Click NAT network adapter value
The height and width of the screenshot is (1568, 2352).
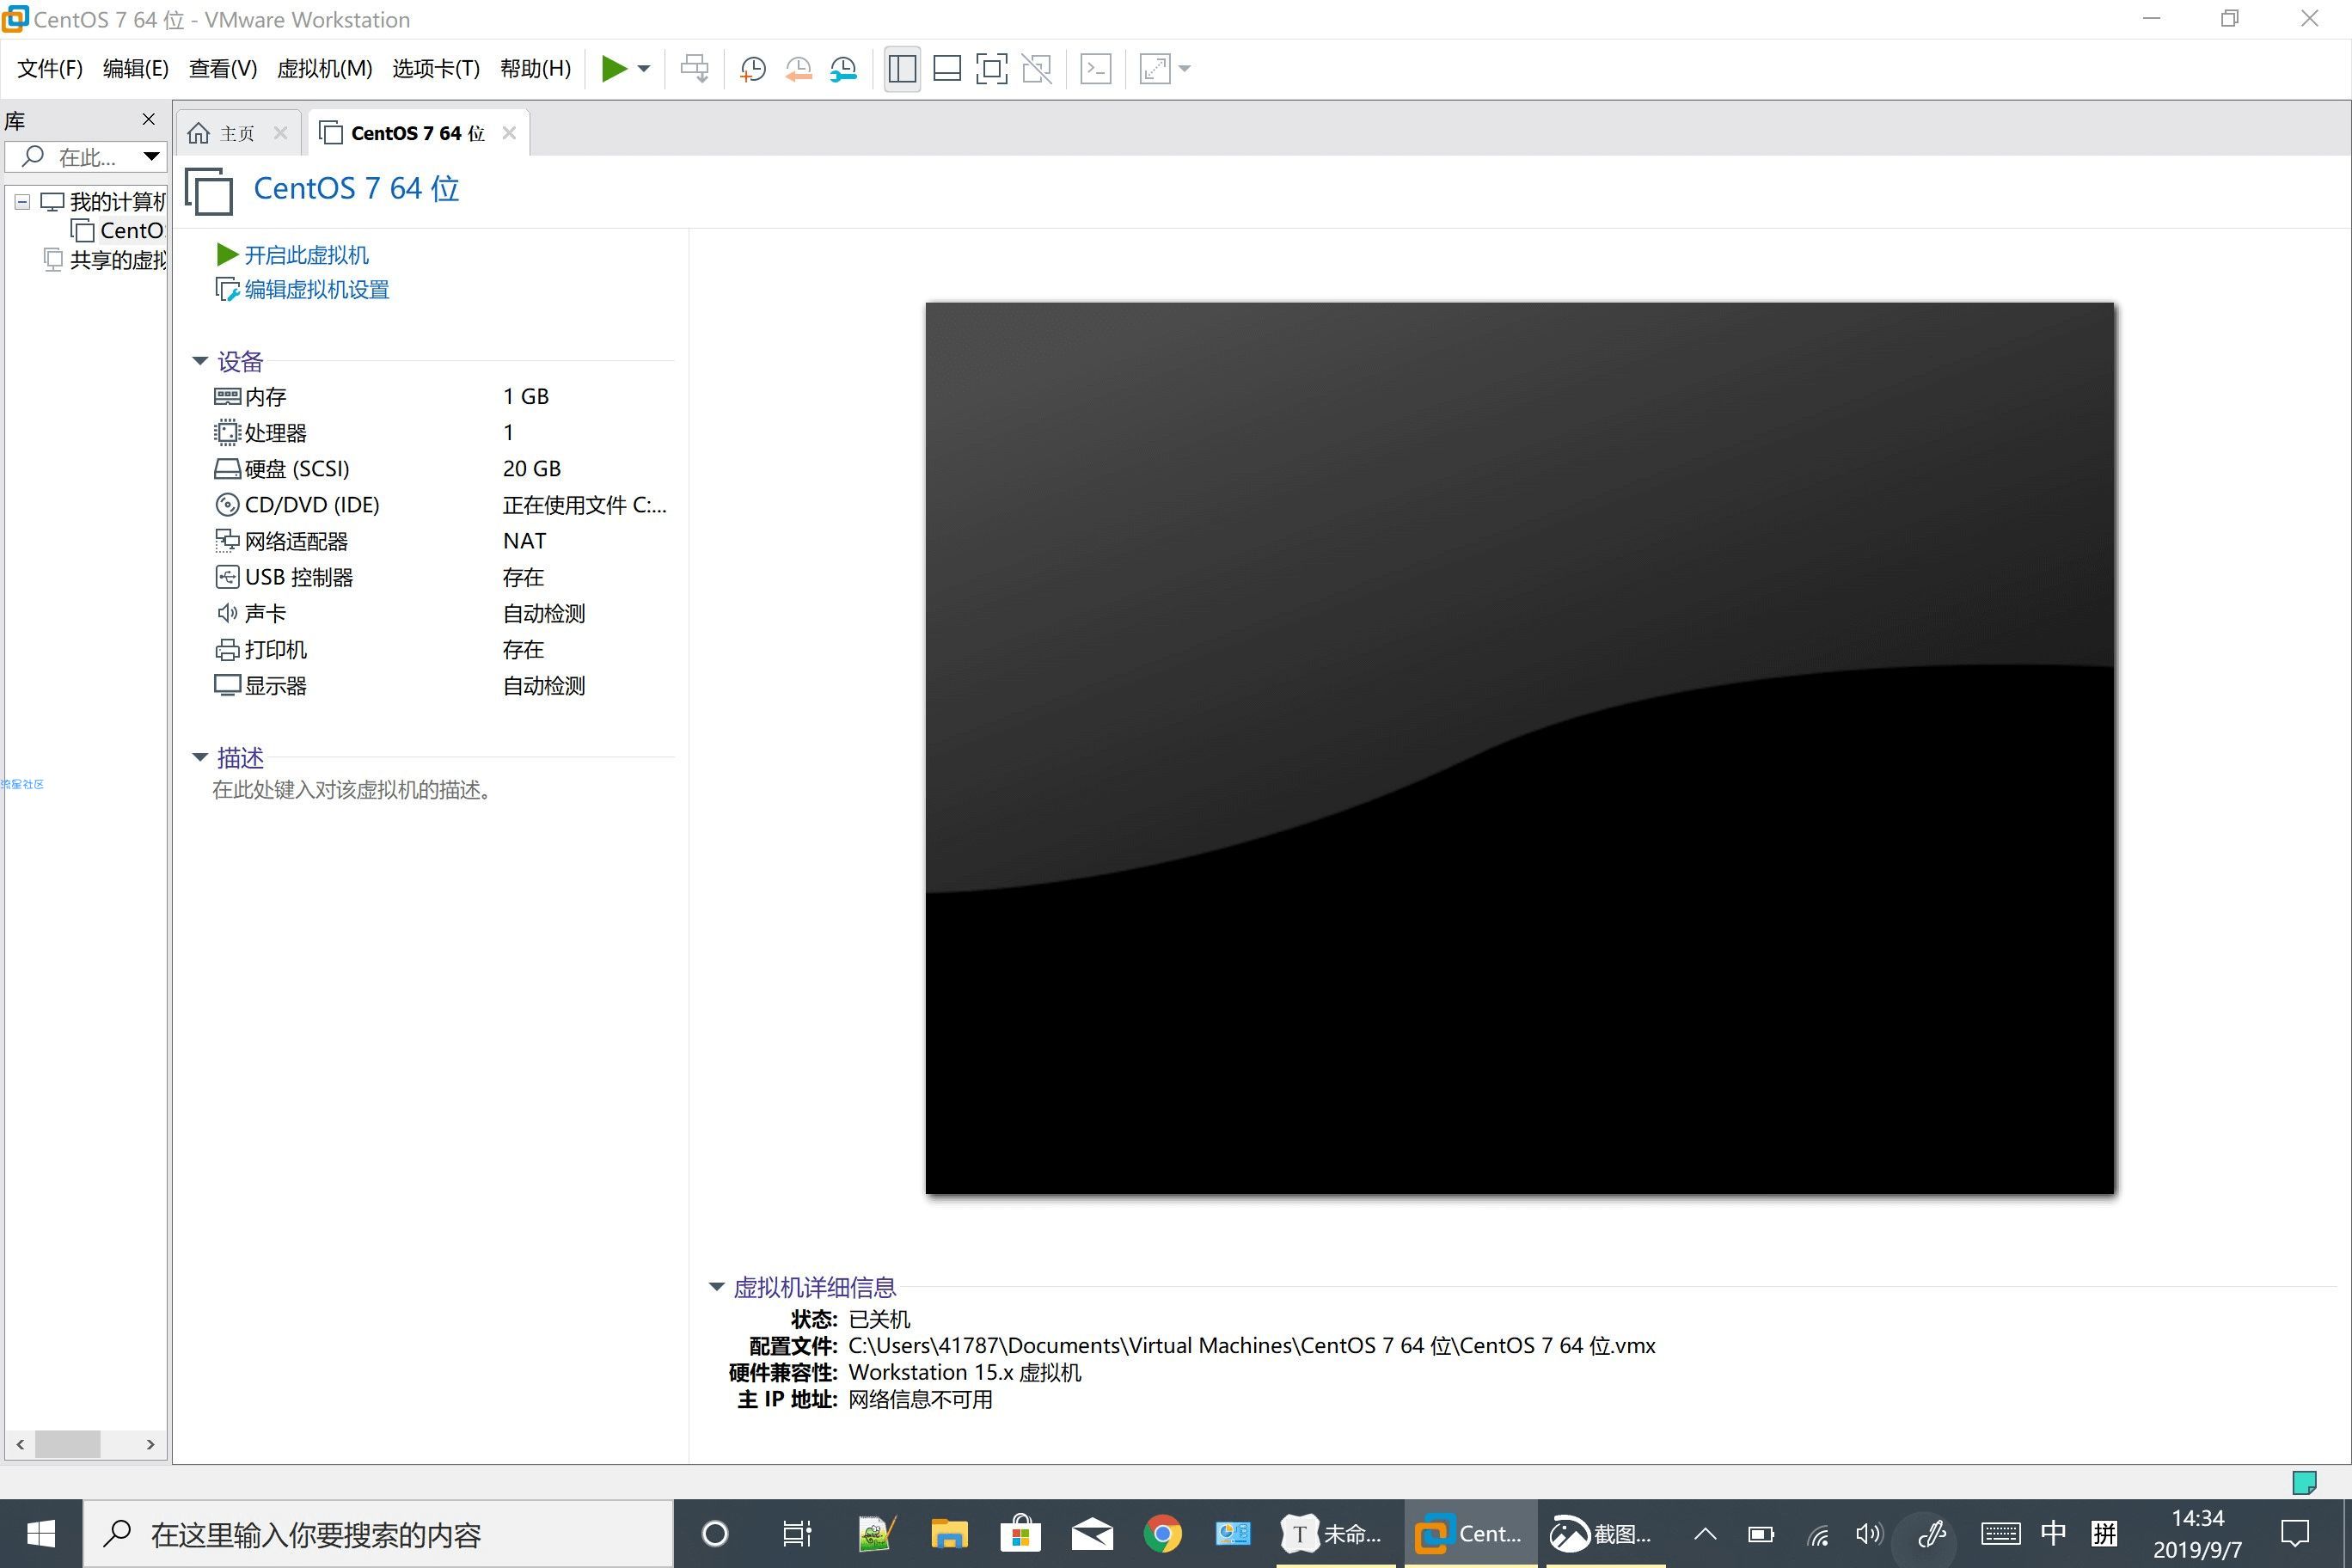tap(525, 541)
